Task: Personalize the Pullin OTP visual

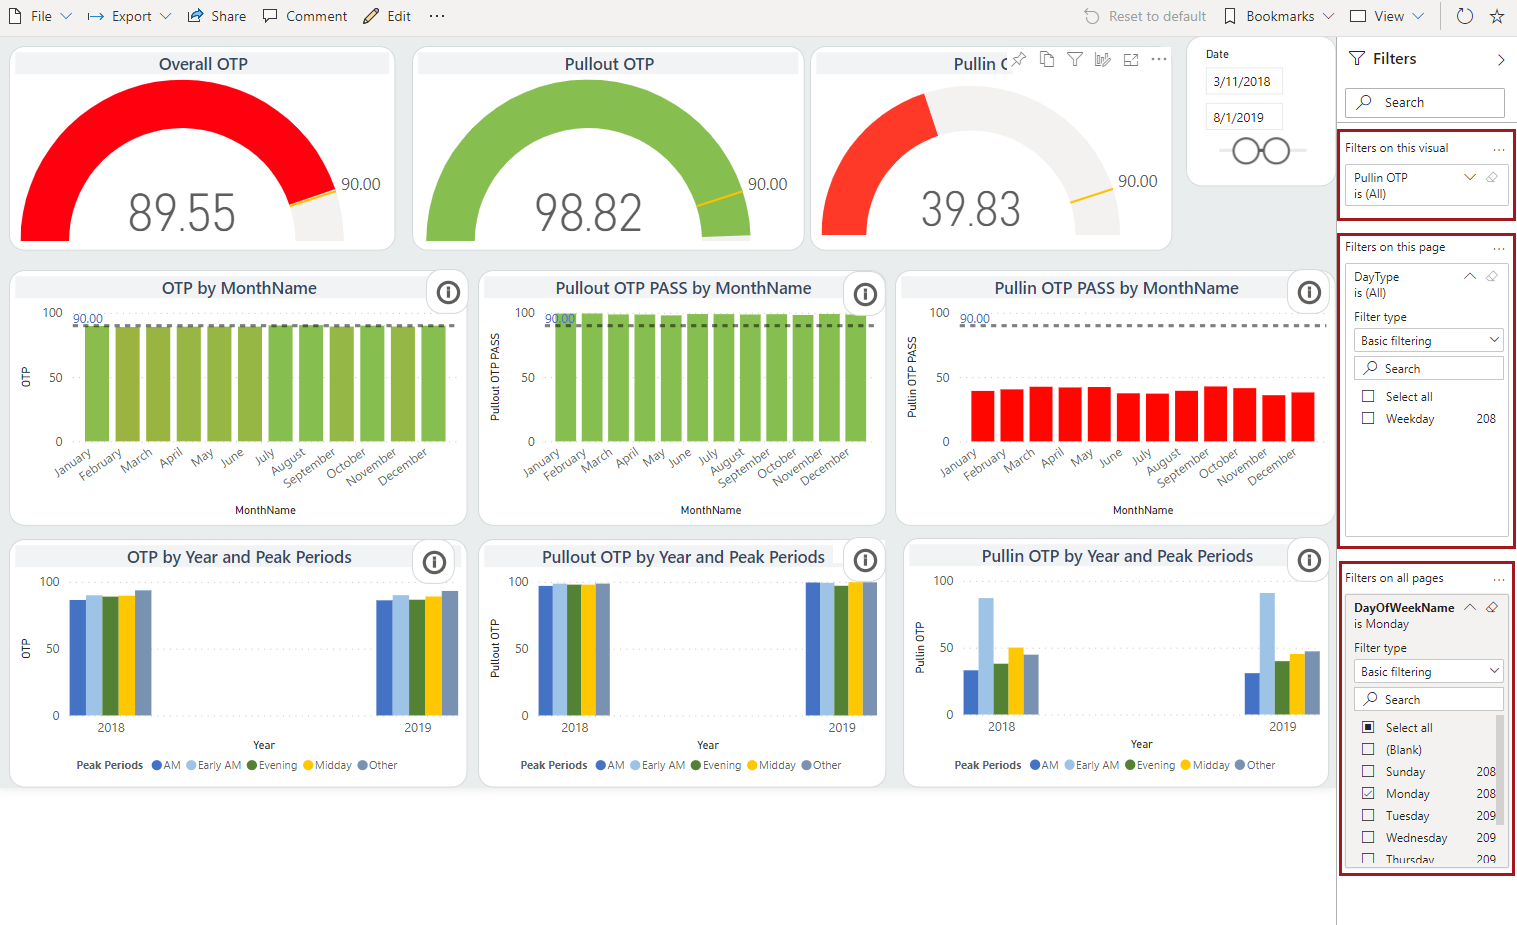Action: pyautogui.click(x=1102, y=60)
